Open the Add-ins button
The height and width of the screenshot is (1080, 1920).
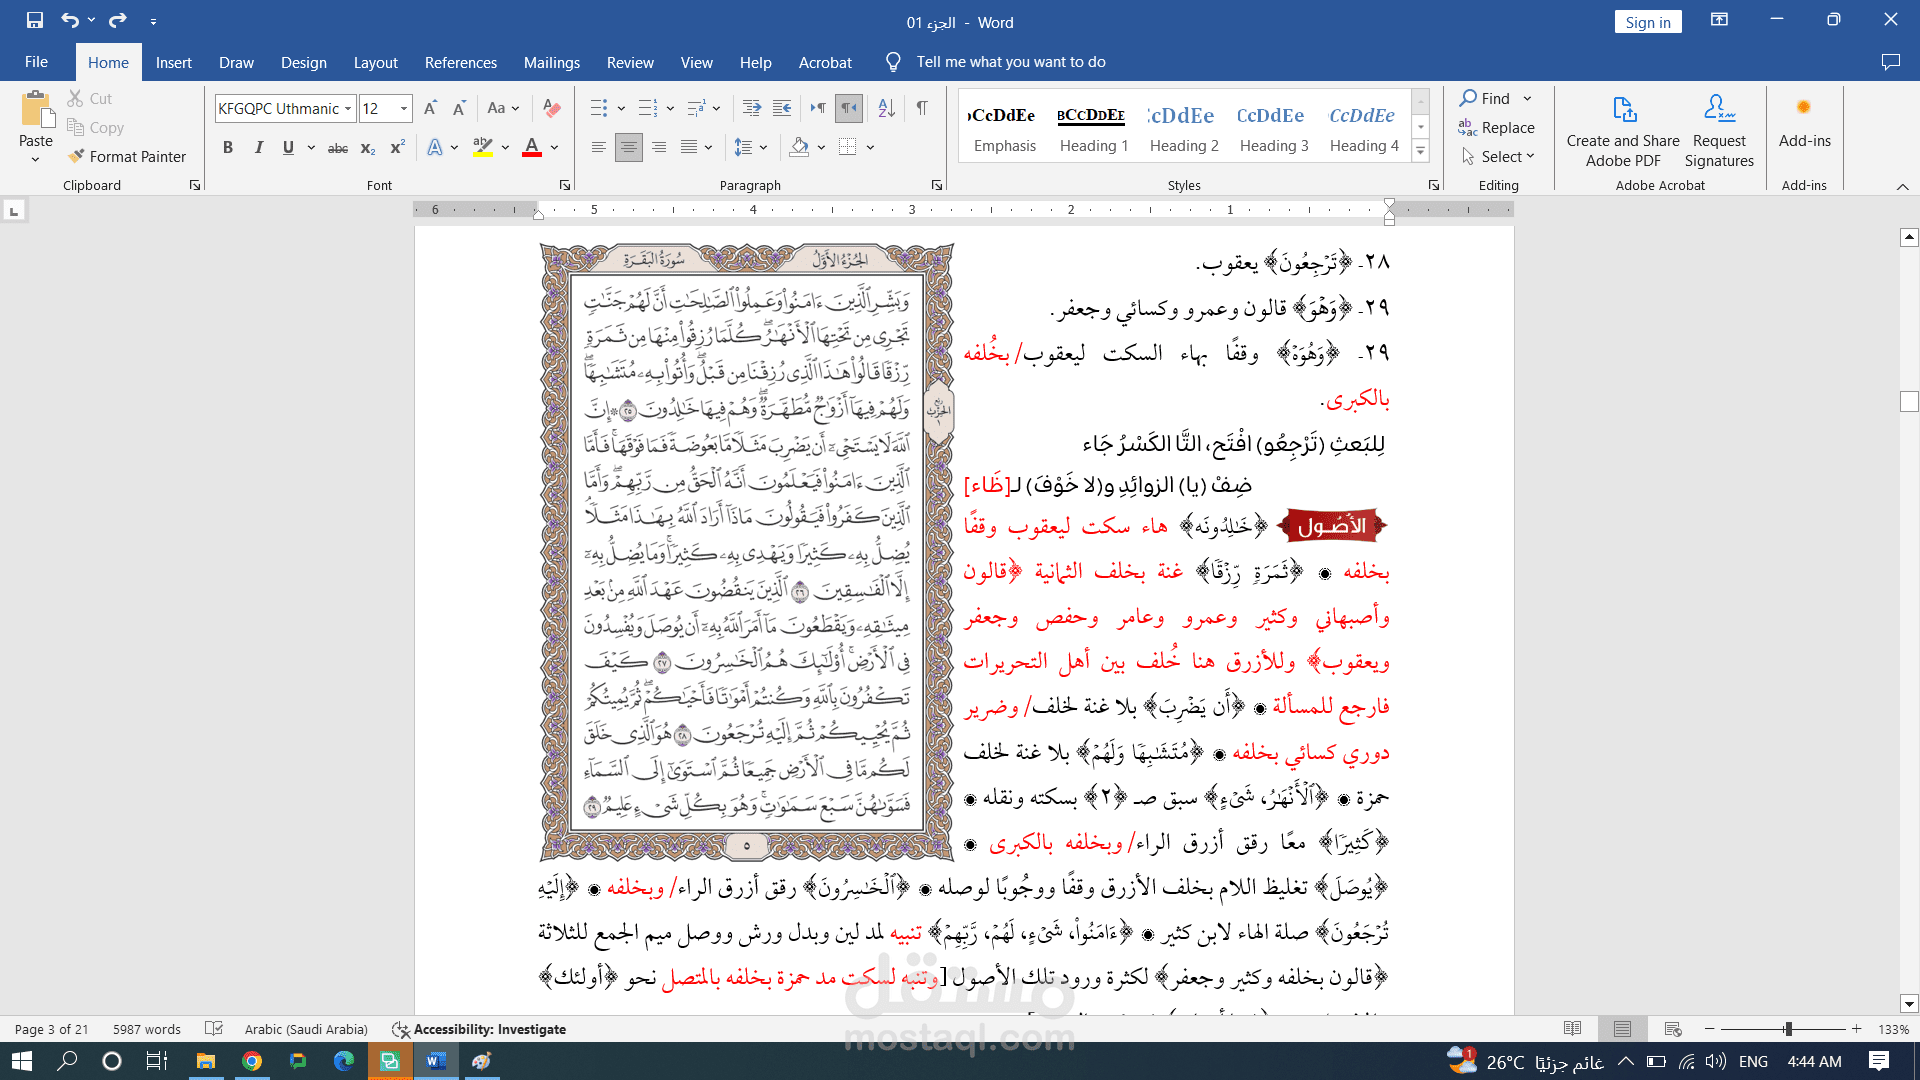tap(1804, 123)
